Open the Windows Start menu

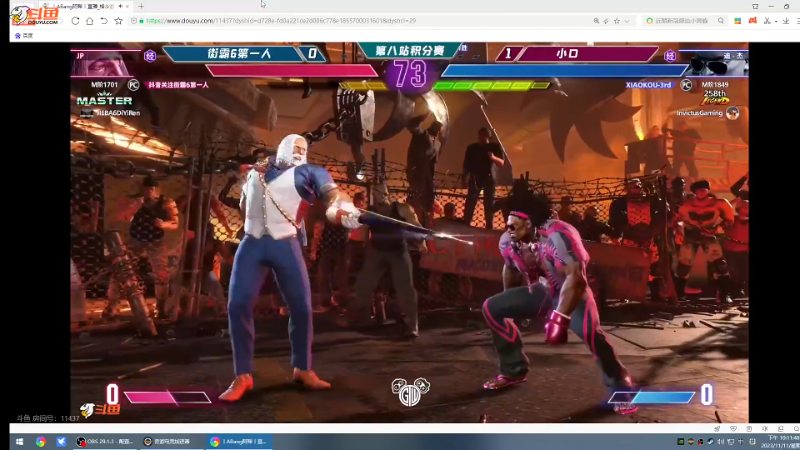pos(19,441)
